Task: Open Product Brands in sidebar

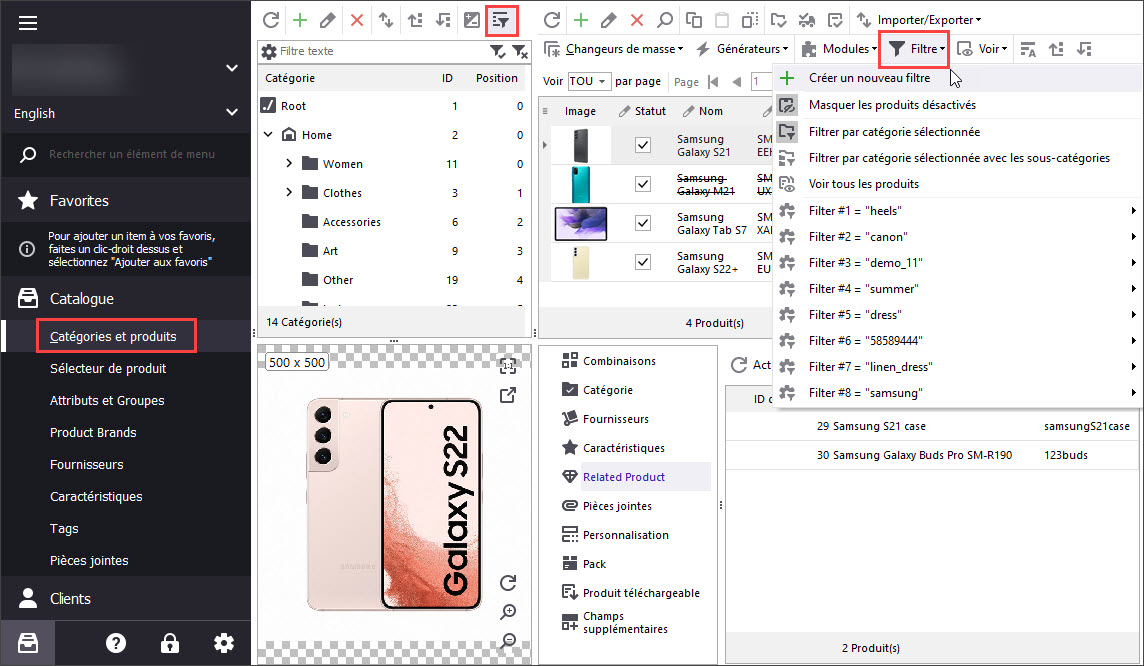Action: pyautogui.click(x=93, y=433)
